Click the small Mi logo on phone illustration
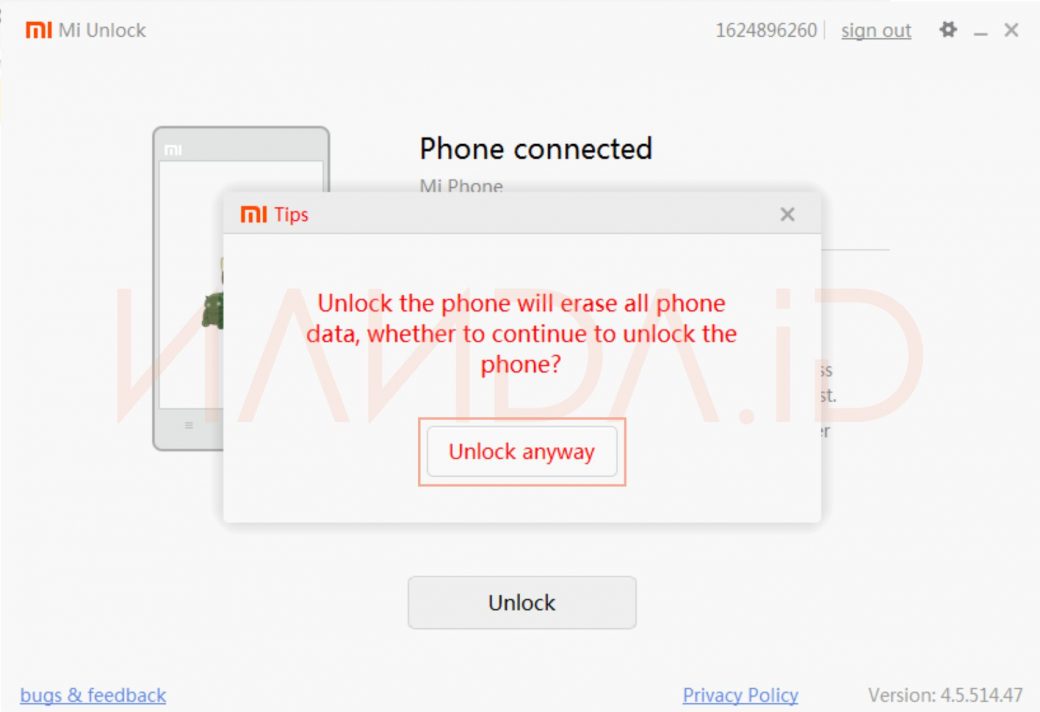This screenshot has height=712, width=1040. pos(172,151)
